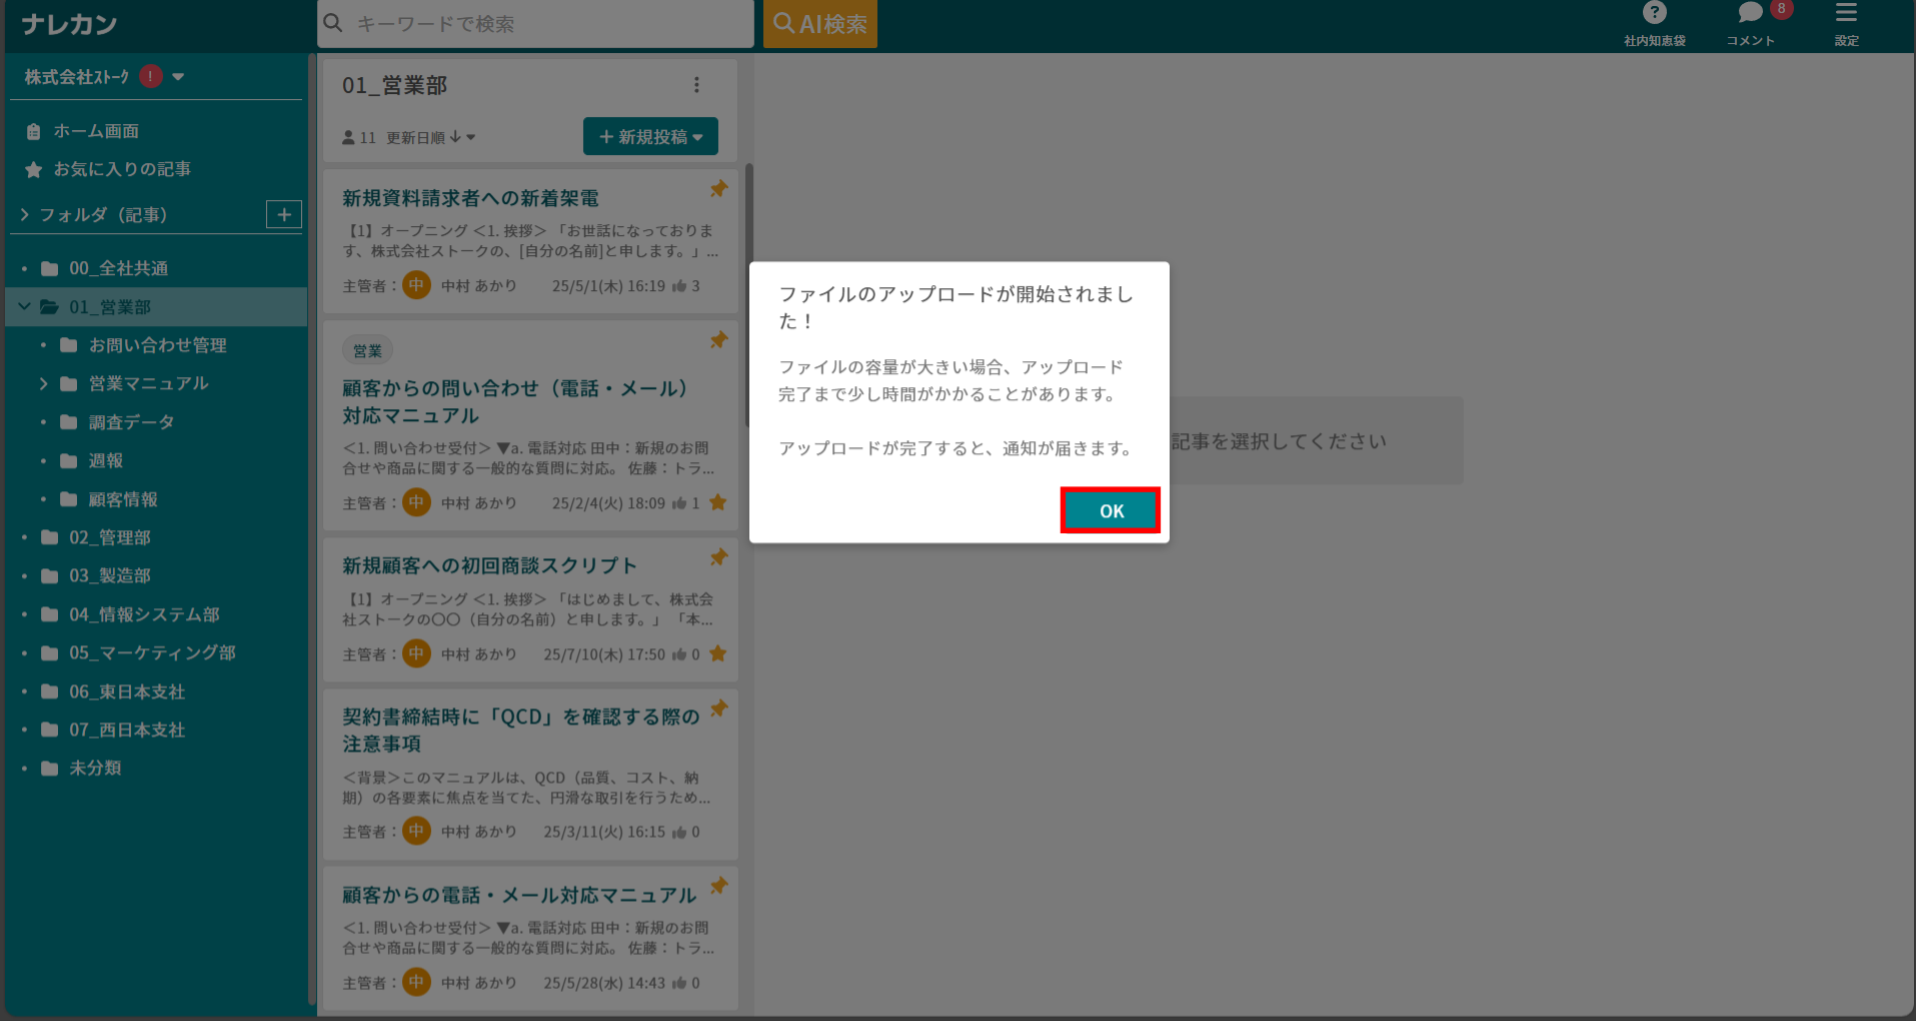1916x1021 pixels.
Task: Open the コメント notifications icon
Action: [x=1749, y=13]
